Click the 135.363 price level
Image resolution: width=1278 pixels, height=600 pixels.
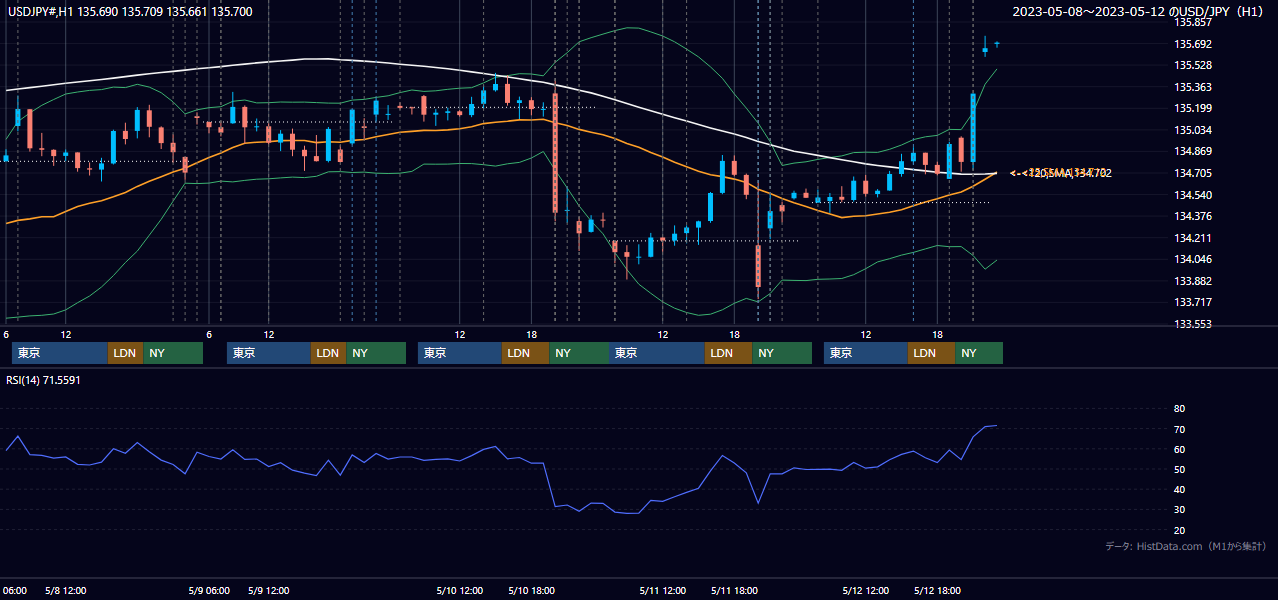coord(1192,87)
